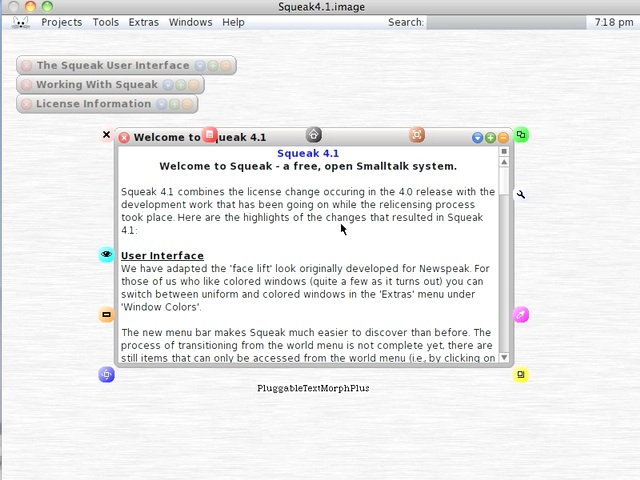Click the scrollbar menu square button
This screenshot has height=480, width=640.
pyautogui.click(x=504, y=151)
